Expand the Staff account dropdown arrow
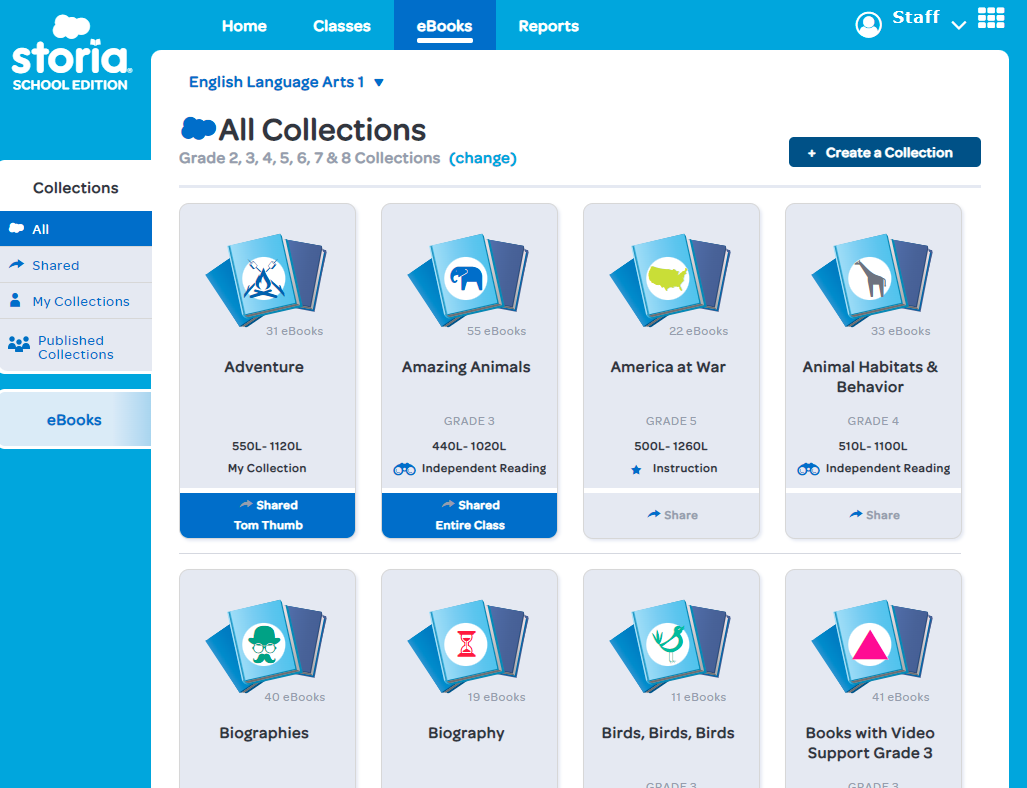Viewport: 1027px width, 788px height. pos(958,26)
